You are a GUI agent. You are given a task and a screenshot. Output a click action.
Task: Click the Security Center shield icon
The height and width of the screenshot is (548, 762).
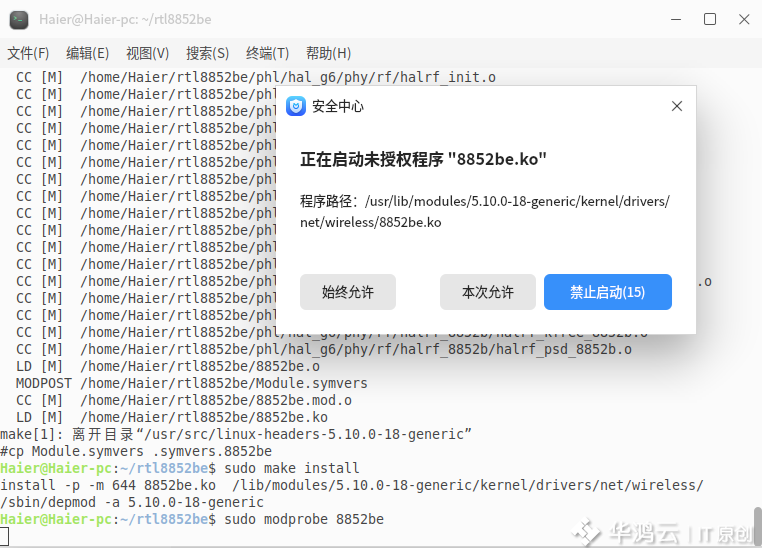click(x=295, y=106)
